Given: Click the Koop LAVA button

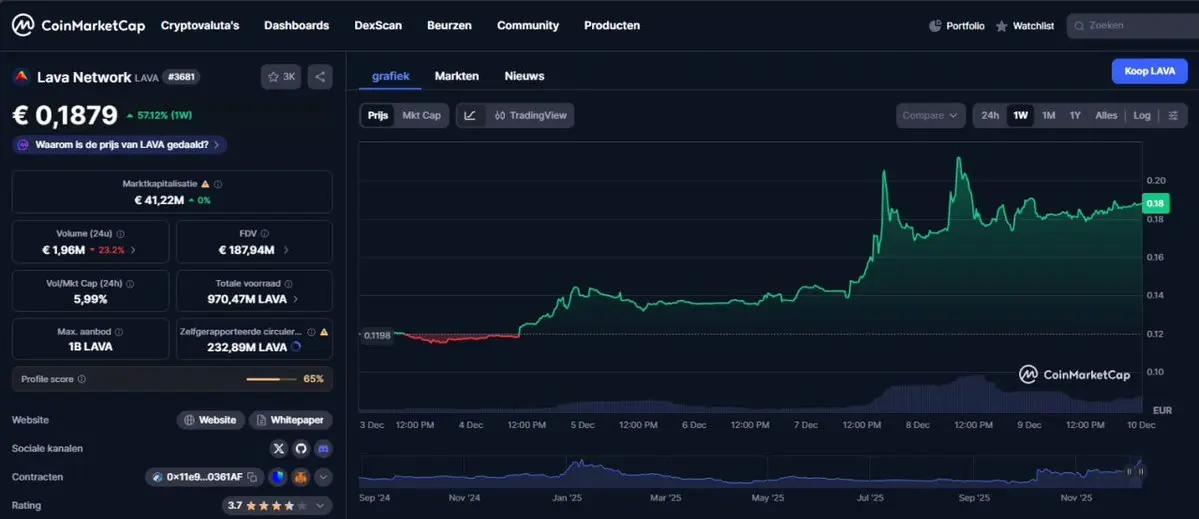Looking at the screenshot, I should click(x=1149, y=71).
